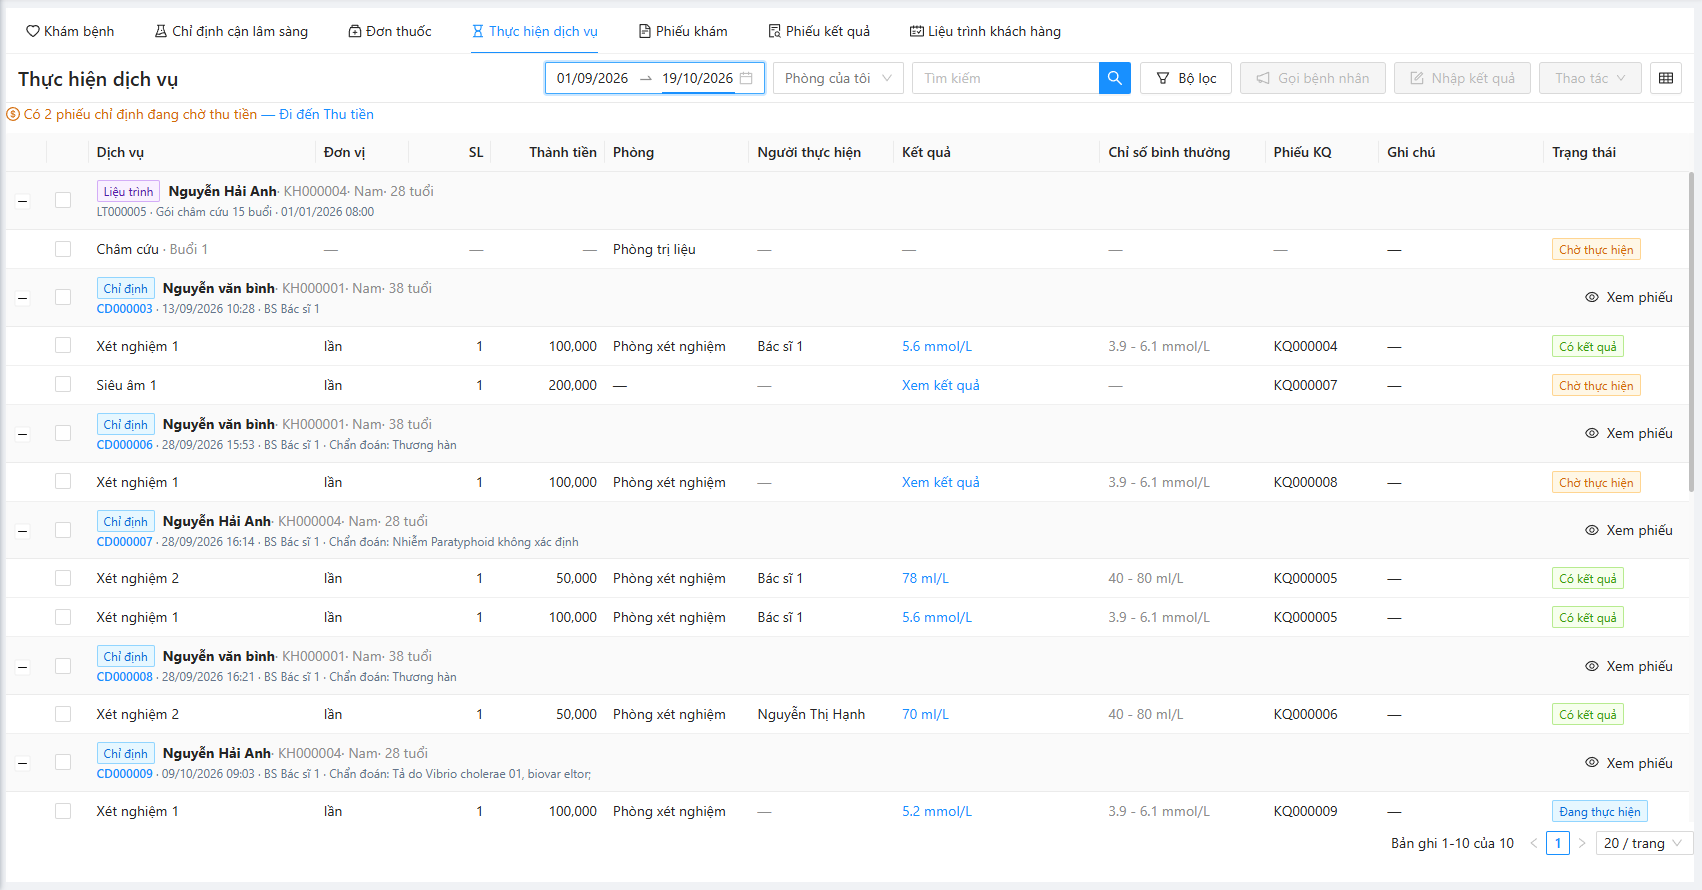
Task: Click page number 1 in pagination
Action: tap(1558, 843)
